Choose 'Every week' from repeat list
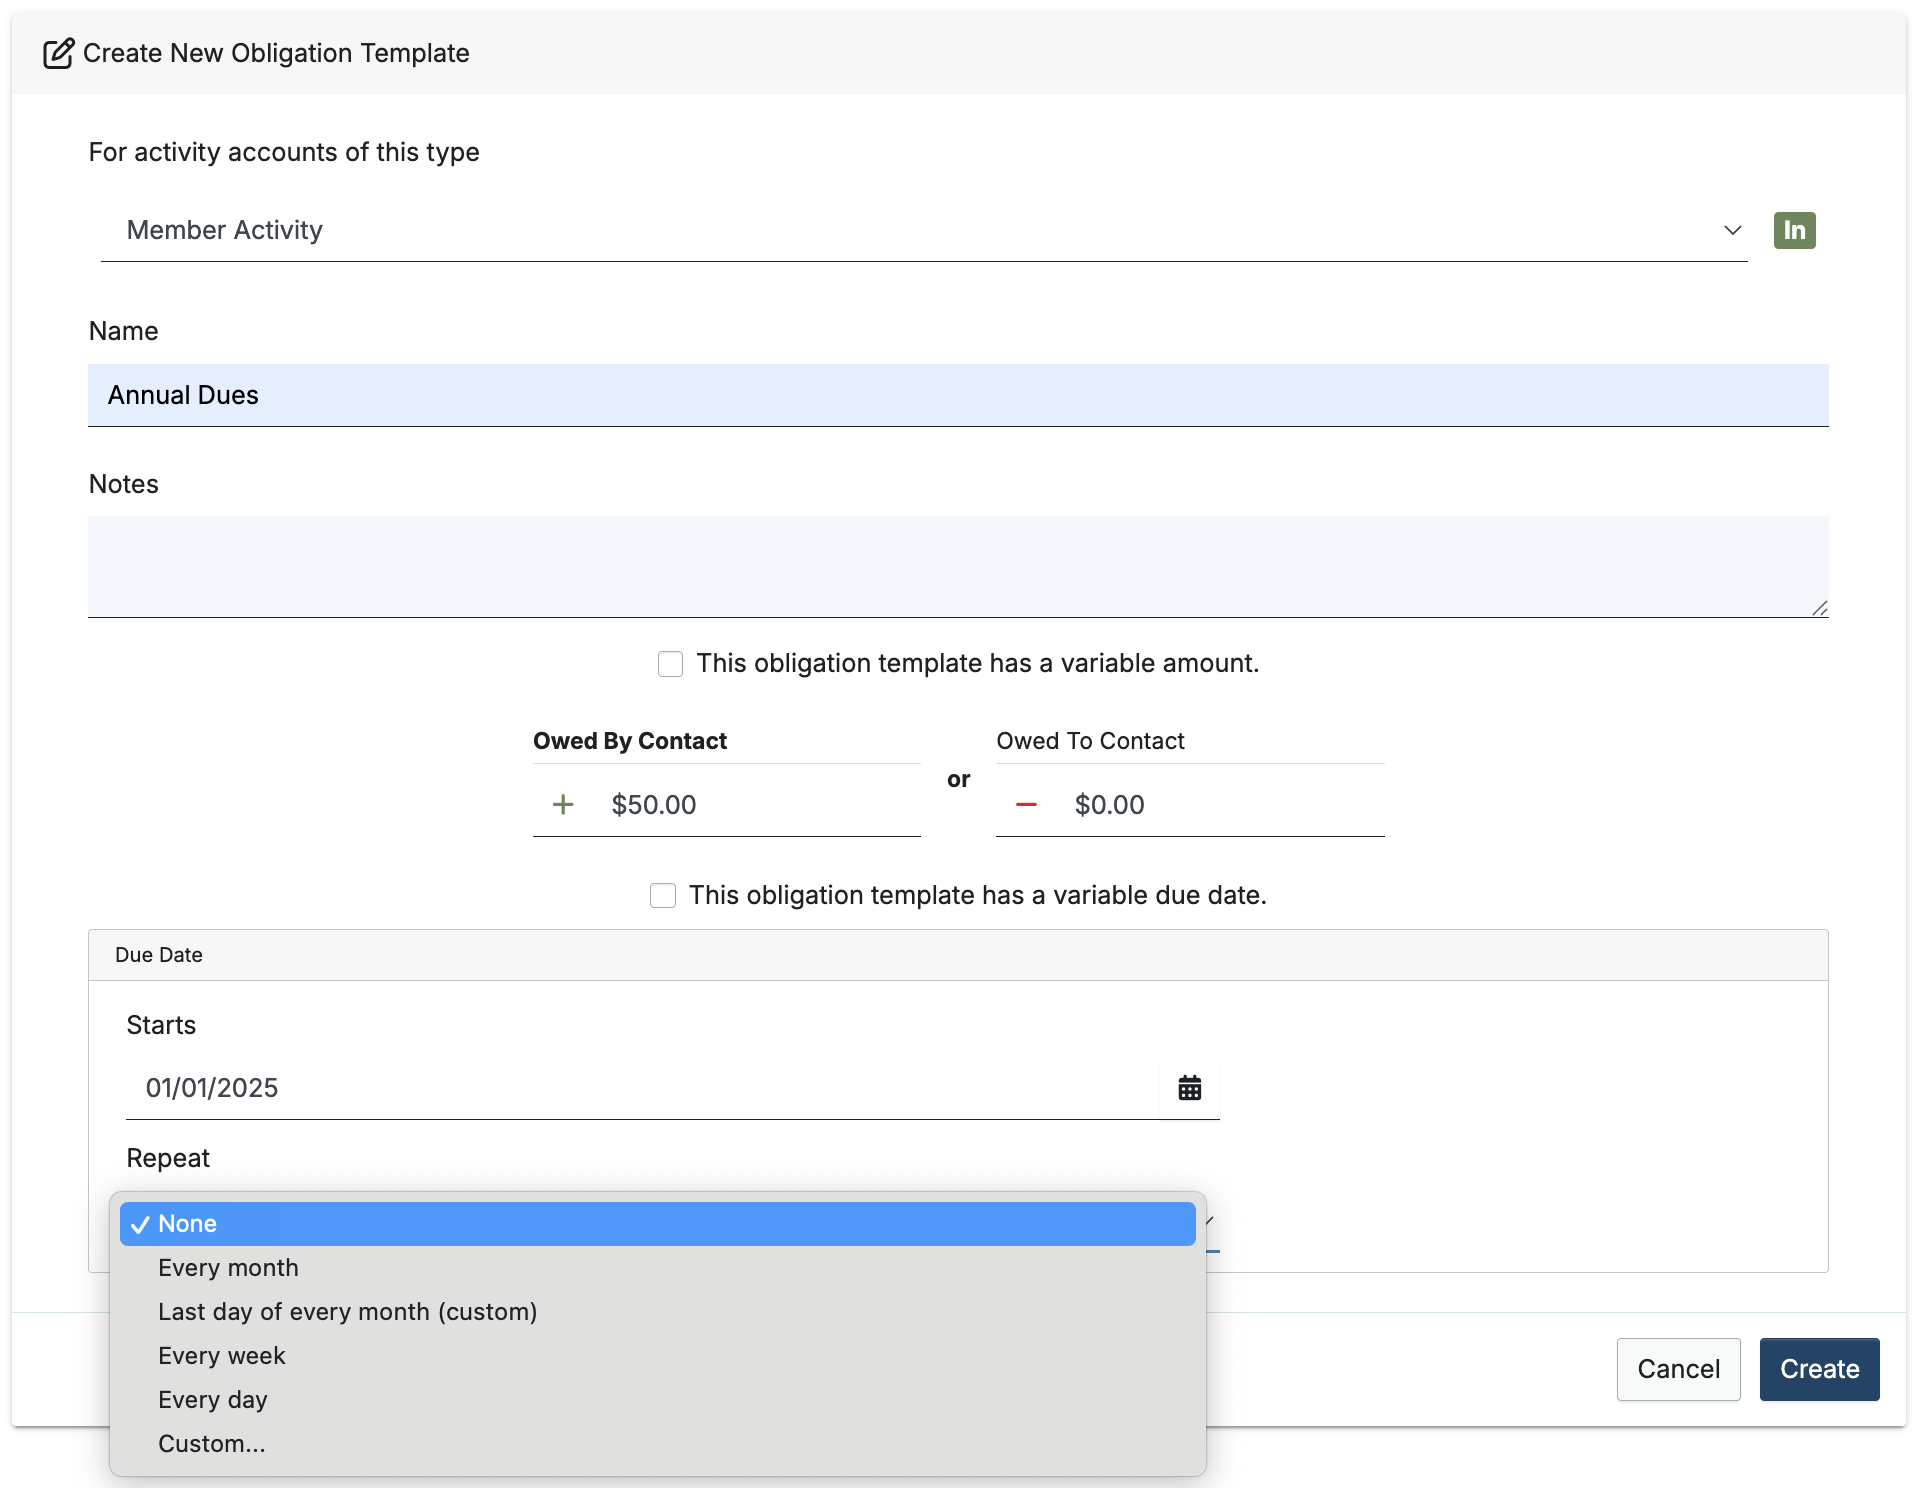 pos(221,1356)
